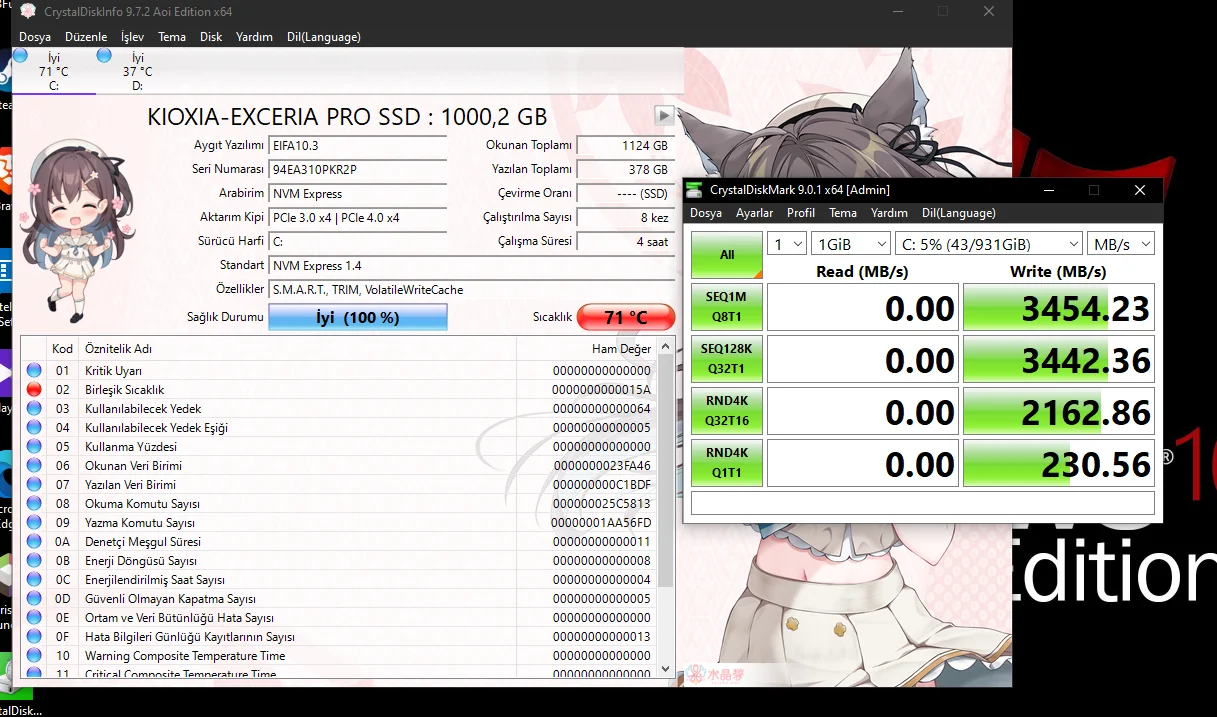Click the All benchmark button
The width and height of the screenshot is (1217, 717).
tap(727, 255)
